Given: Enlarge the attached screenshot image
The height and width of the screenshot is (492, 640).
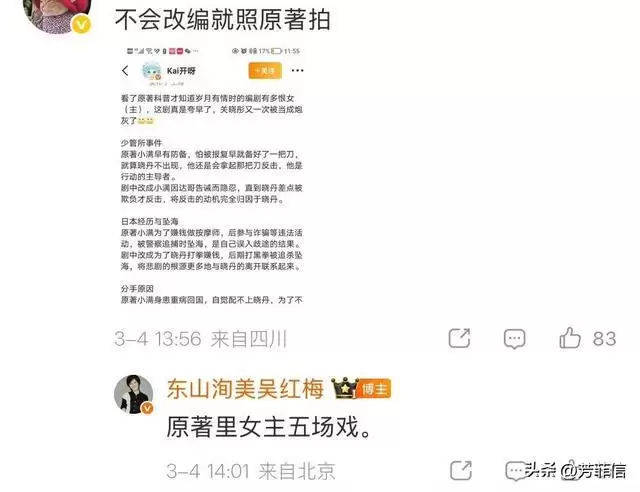Looking at the screenshot, I should coord(212,176).
